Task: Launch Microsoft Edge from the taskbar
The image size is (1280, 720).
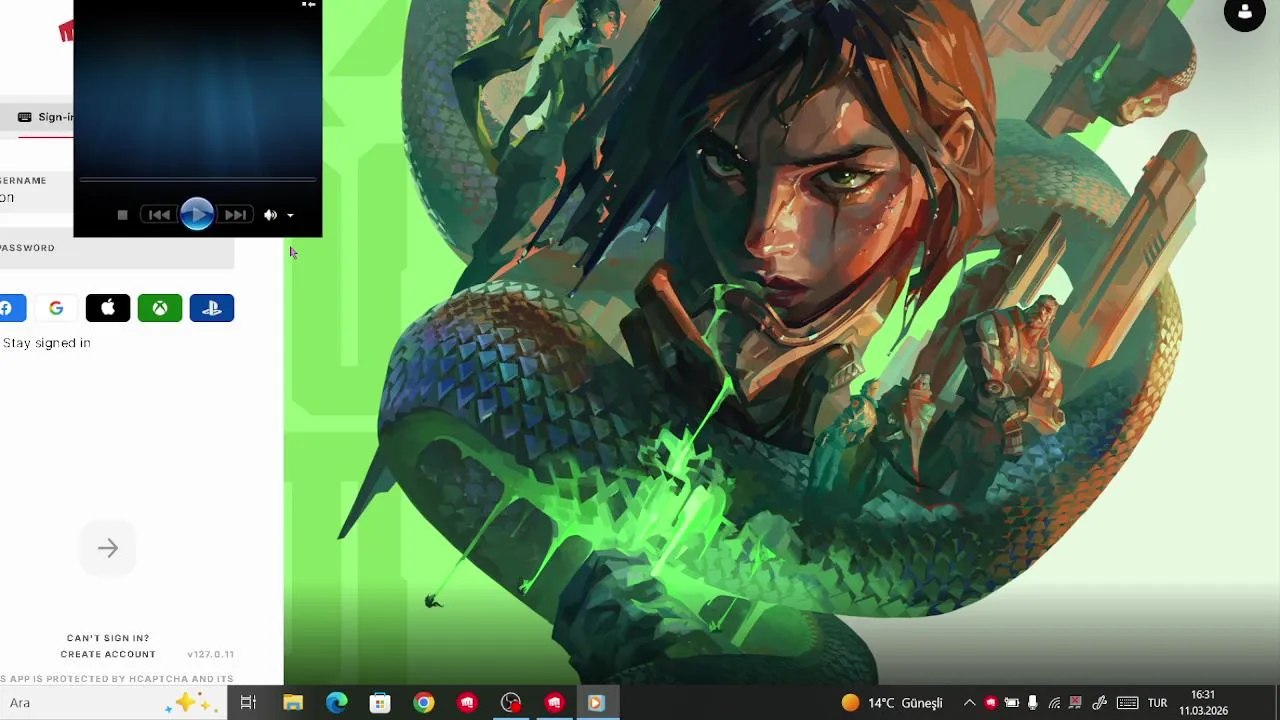Action: [337, 703]
